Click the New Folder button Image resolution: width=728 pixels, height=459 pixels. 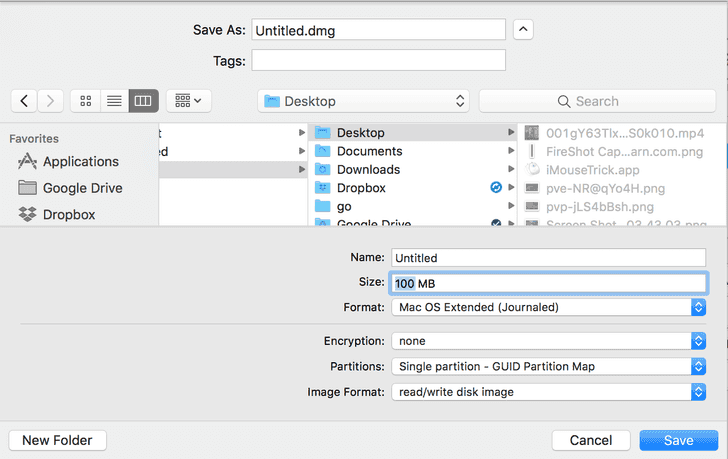click(x=57, y=440)
